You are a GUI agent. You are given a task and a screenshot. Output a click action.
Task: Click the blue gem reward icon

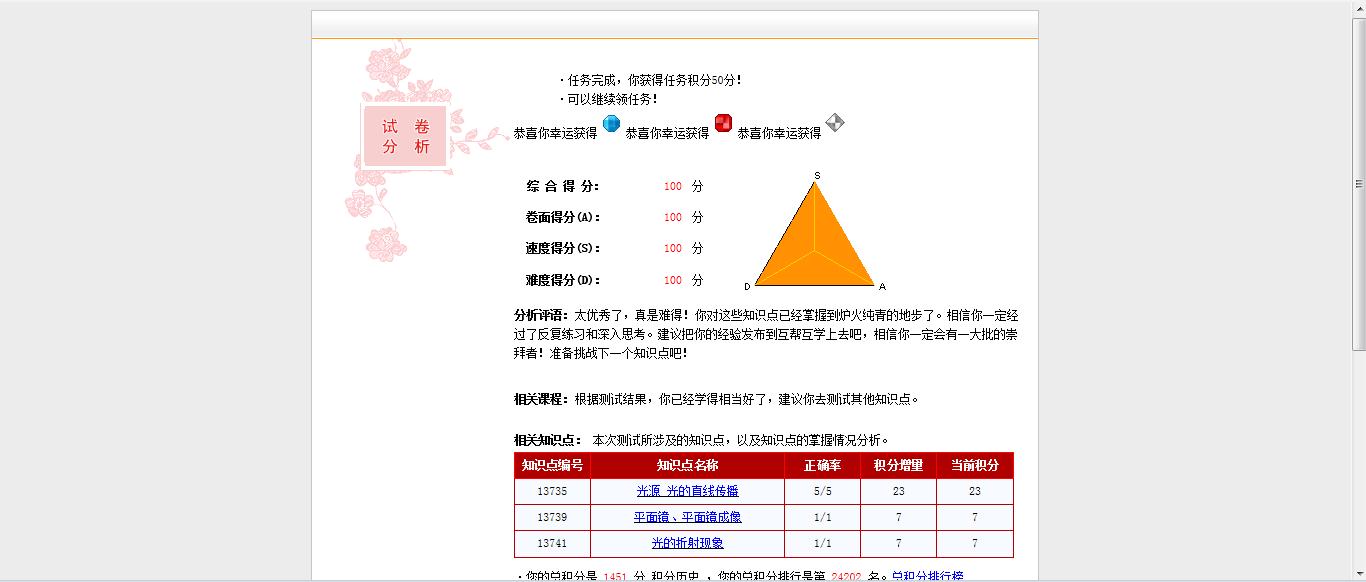[611, 124]
